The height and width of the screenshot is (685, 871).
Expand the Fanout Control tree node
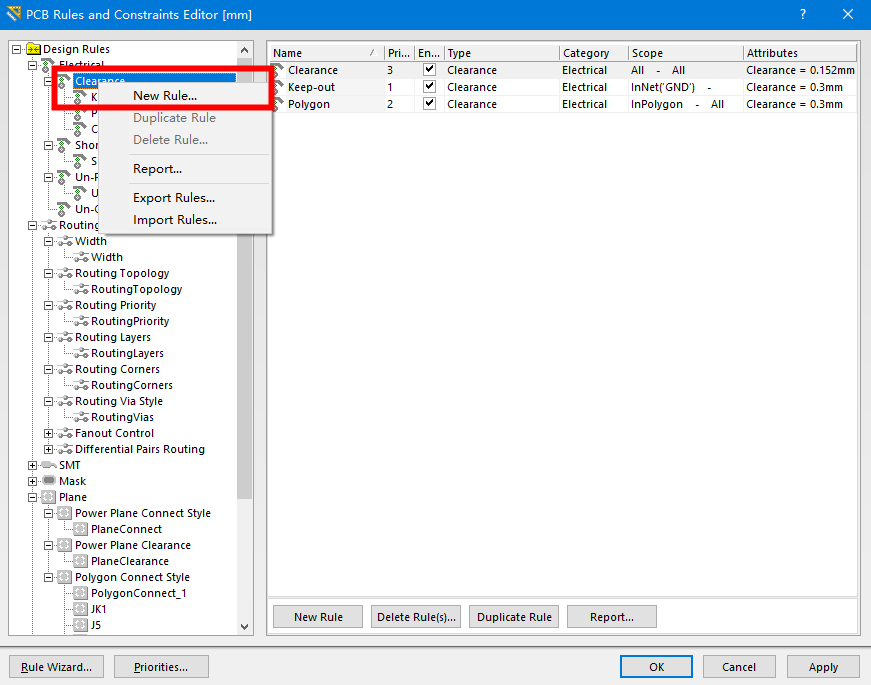(49, 433)
